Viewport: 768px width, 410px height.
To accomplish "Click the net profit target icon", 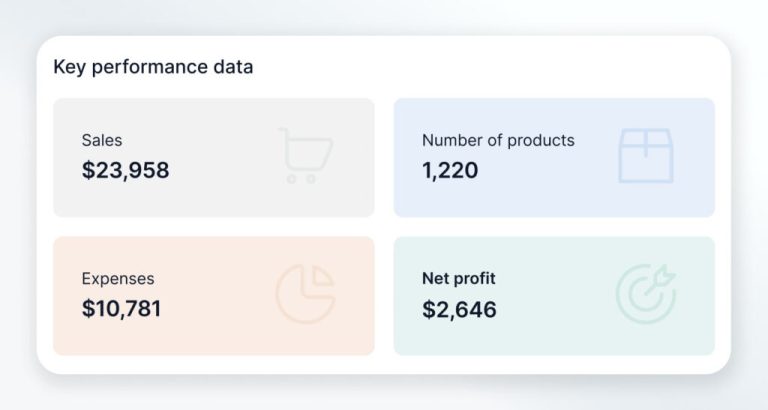I will 645,294.
